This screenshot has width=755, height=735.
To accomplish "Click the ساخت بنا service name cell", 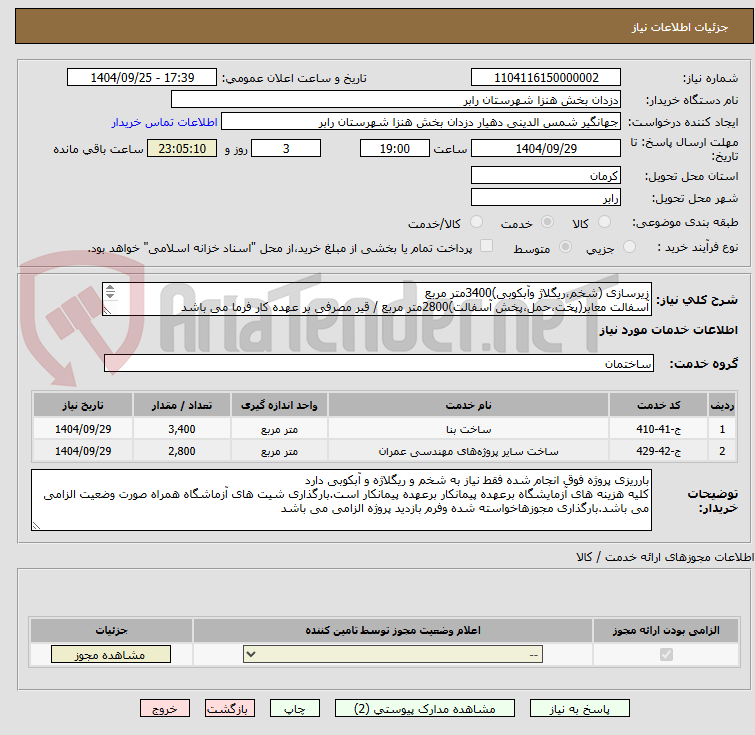I will tap(468, 429).
